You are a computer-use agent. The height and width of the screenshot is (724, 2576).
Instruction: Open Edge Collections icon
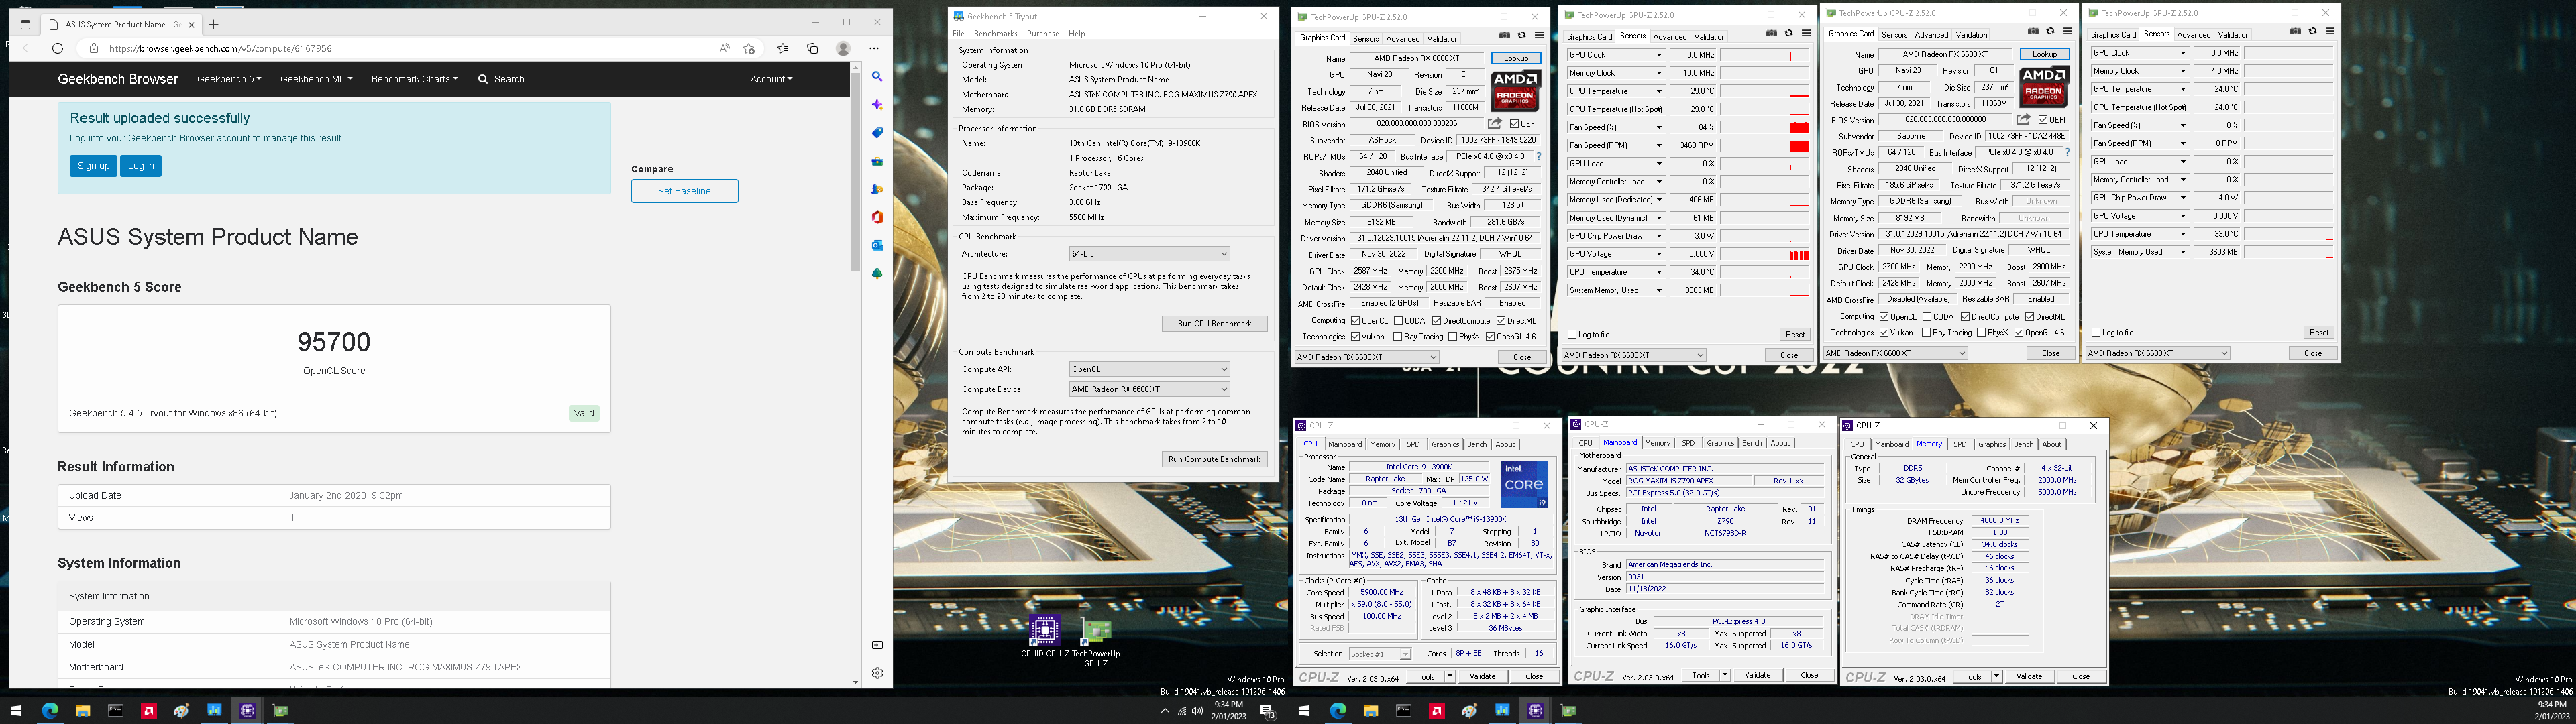tap(813, 48)
